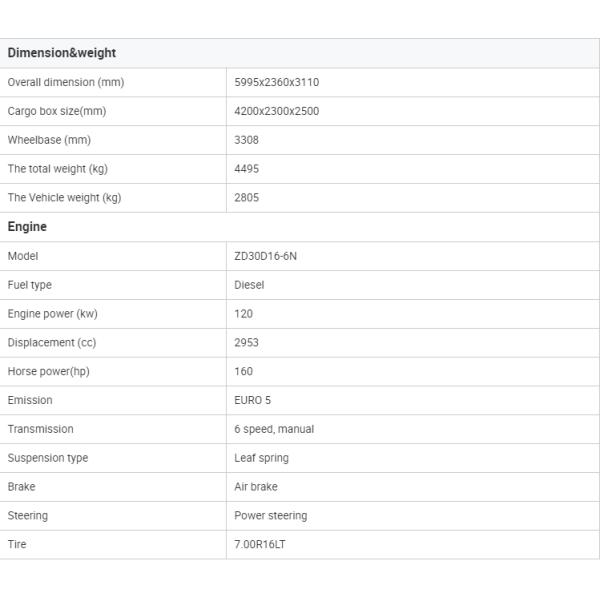Select the Overall dimension (mm) label
The height and width of the screenshot is (600, 600).
click(x=66, y=82)
